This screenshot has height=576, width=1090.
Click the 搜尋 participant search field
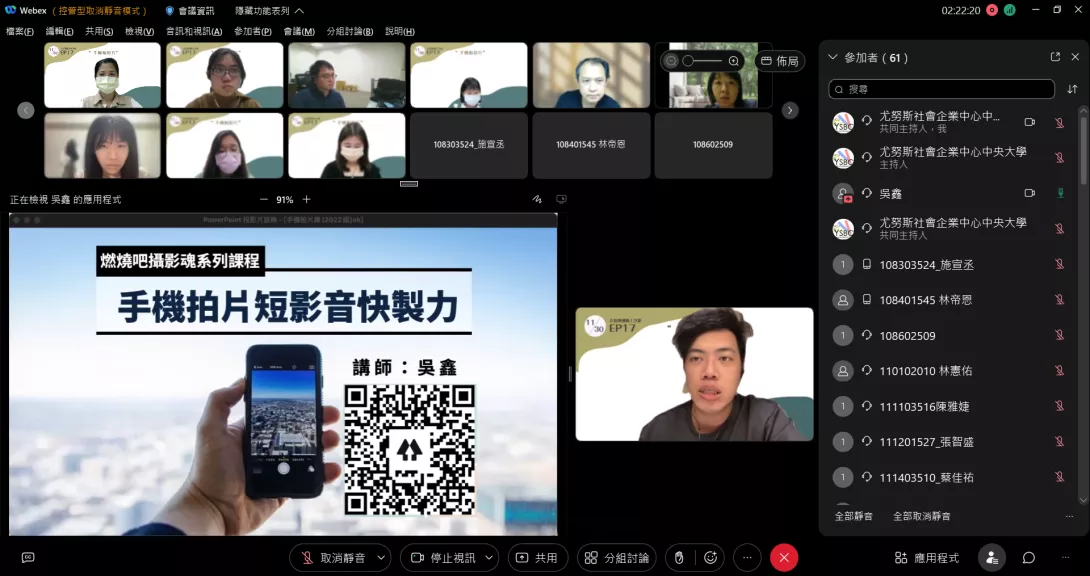coord(943,89)
